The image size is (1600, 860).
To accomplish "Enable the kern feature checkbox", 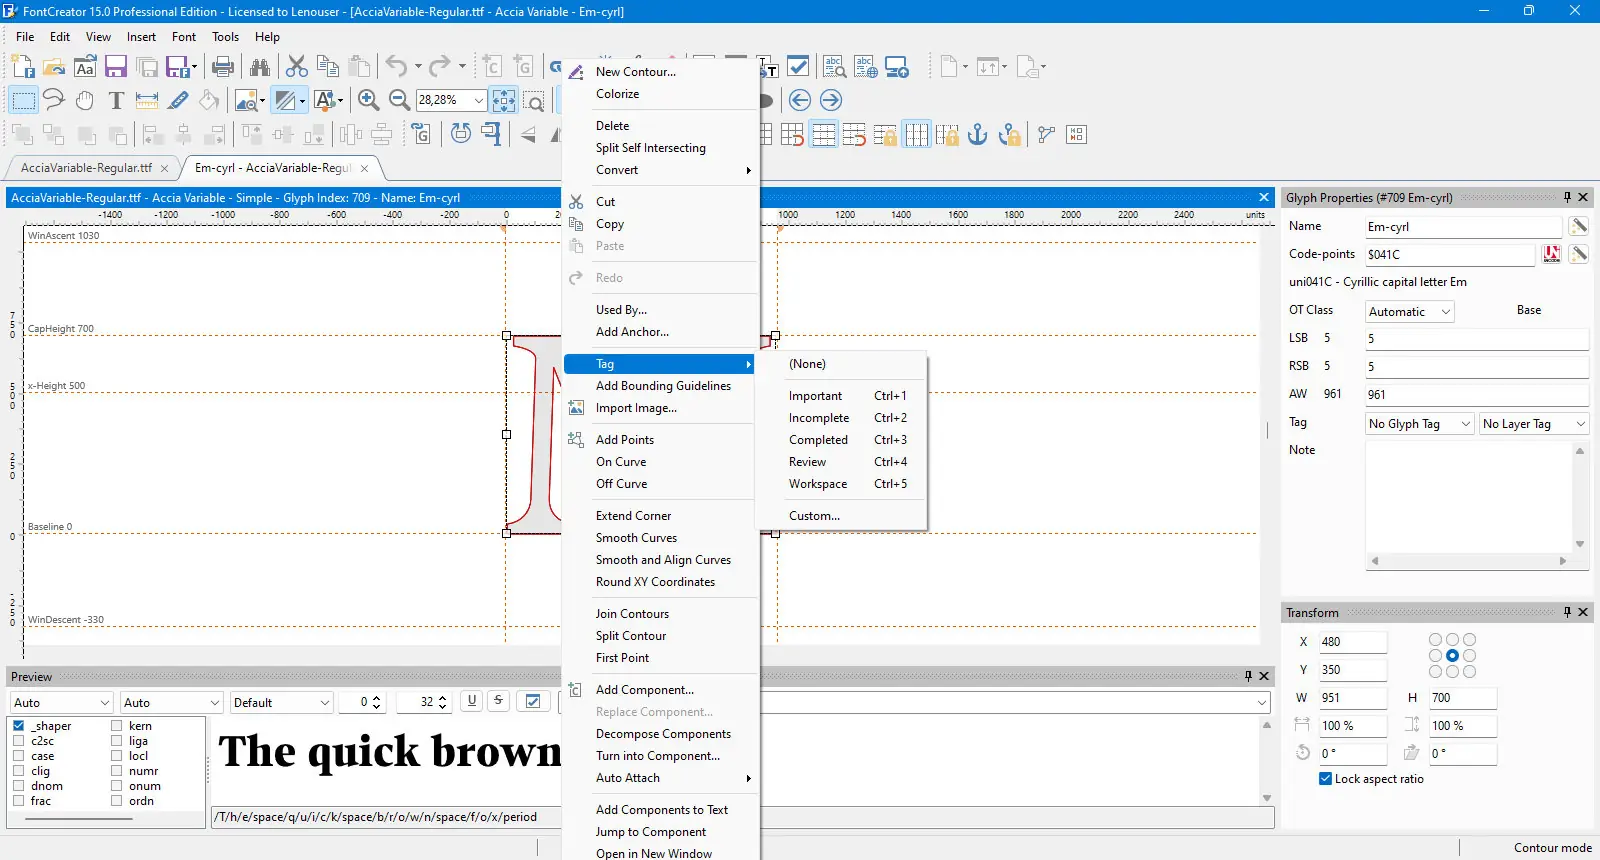I will (x=116, y=726).
